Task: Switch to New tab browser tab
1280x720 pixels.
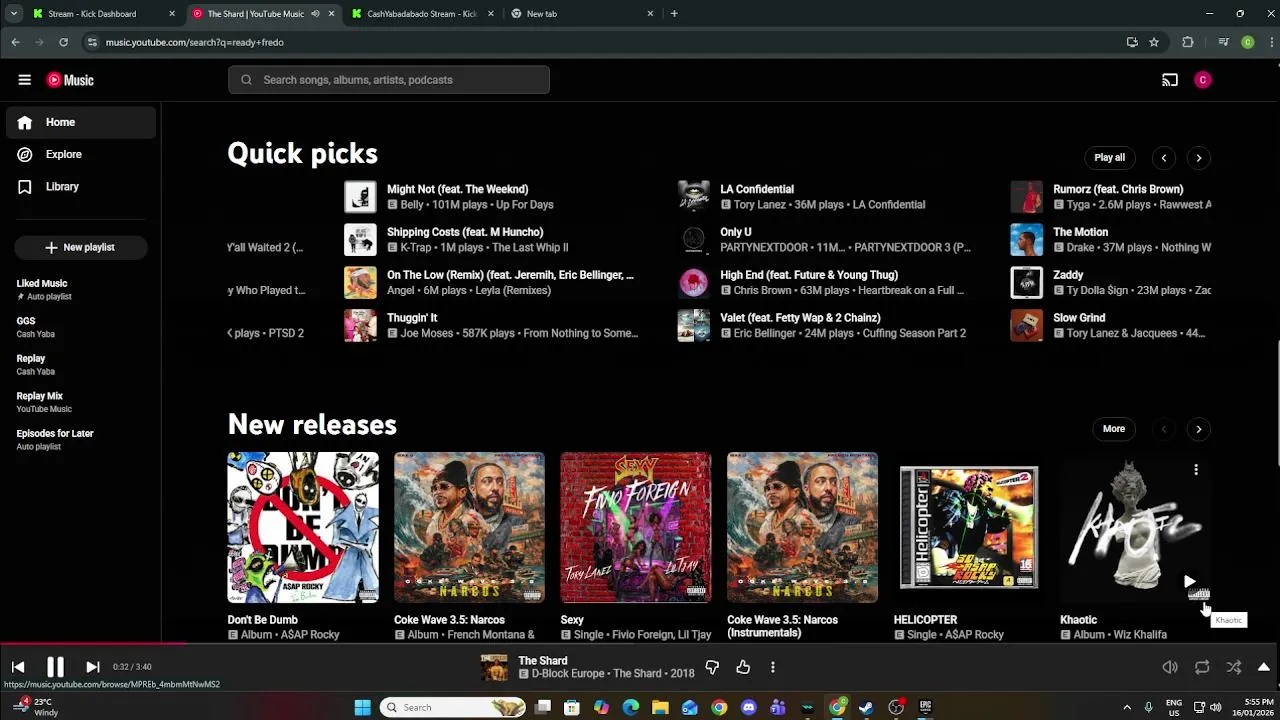Action: click(582, 14)
